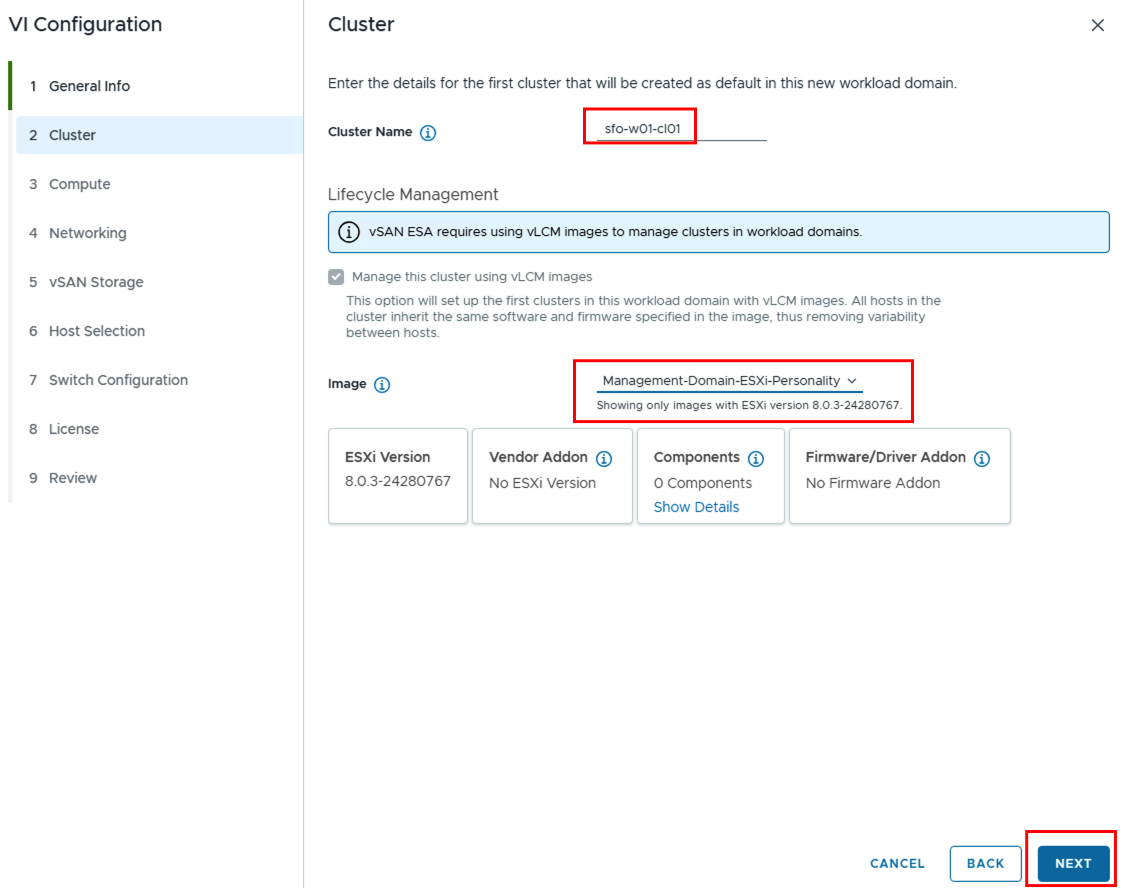Screen dimensions: 1124x888
Task: Close the Cluster configuration panel
Action: (1098, 25)
